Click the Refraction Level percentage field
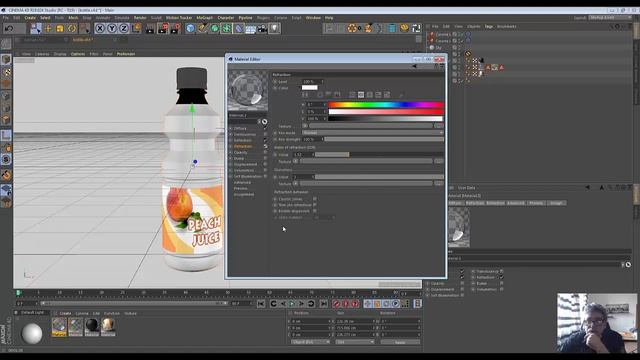 (x=312, y=82)
